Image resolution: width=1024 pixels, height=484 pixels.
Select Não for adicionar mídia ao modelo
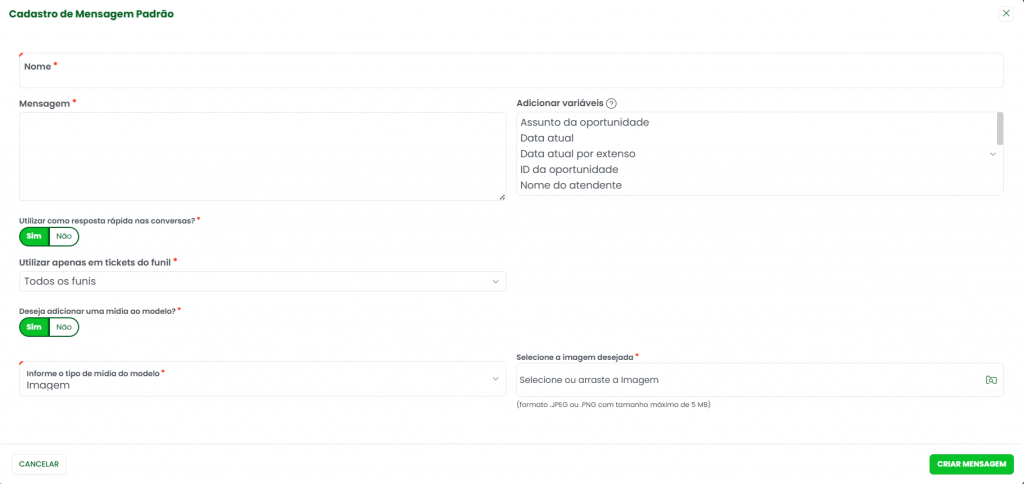[x=64, y=327]
